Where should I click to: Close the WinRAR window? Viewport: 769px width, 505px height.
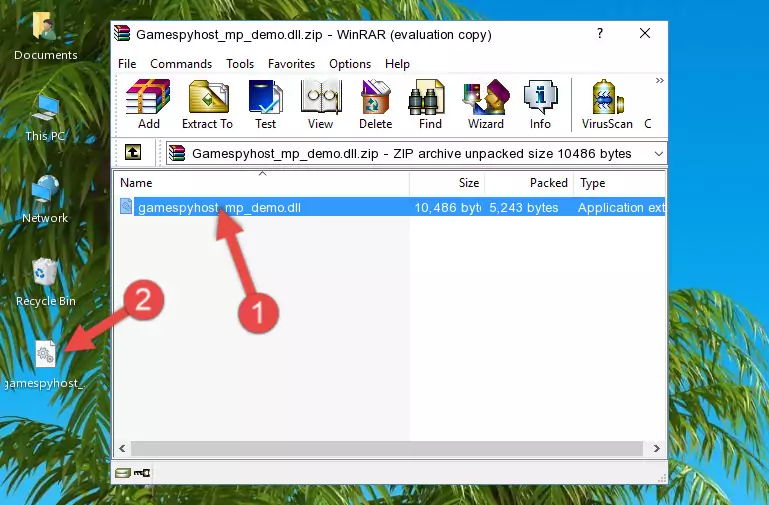tap(645, 33)
